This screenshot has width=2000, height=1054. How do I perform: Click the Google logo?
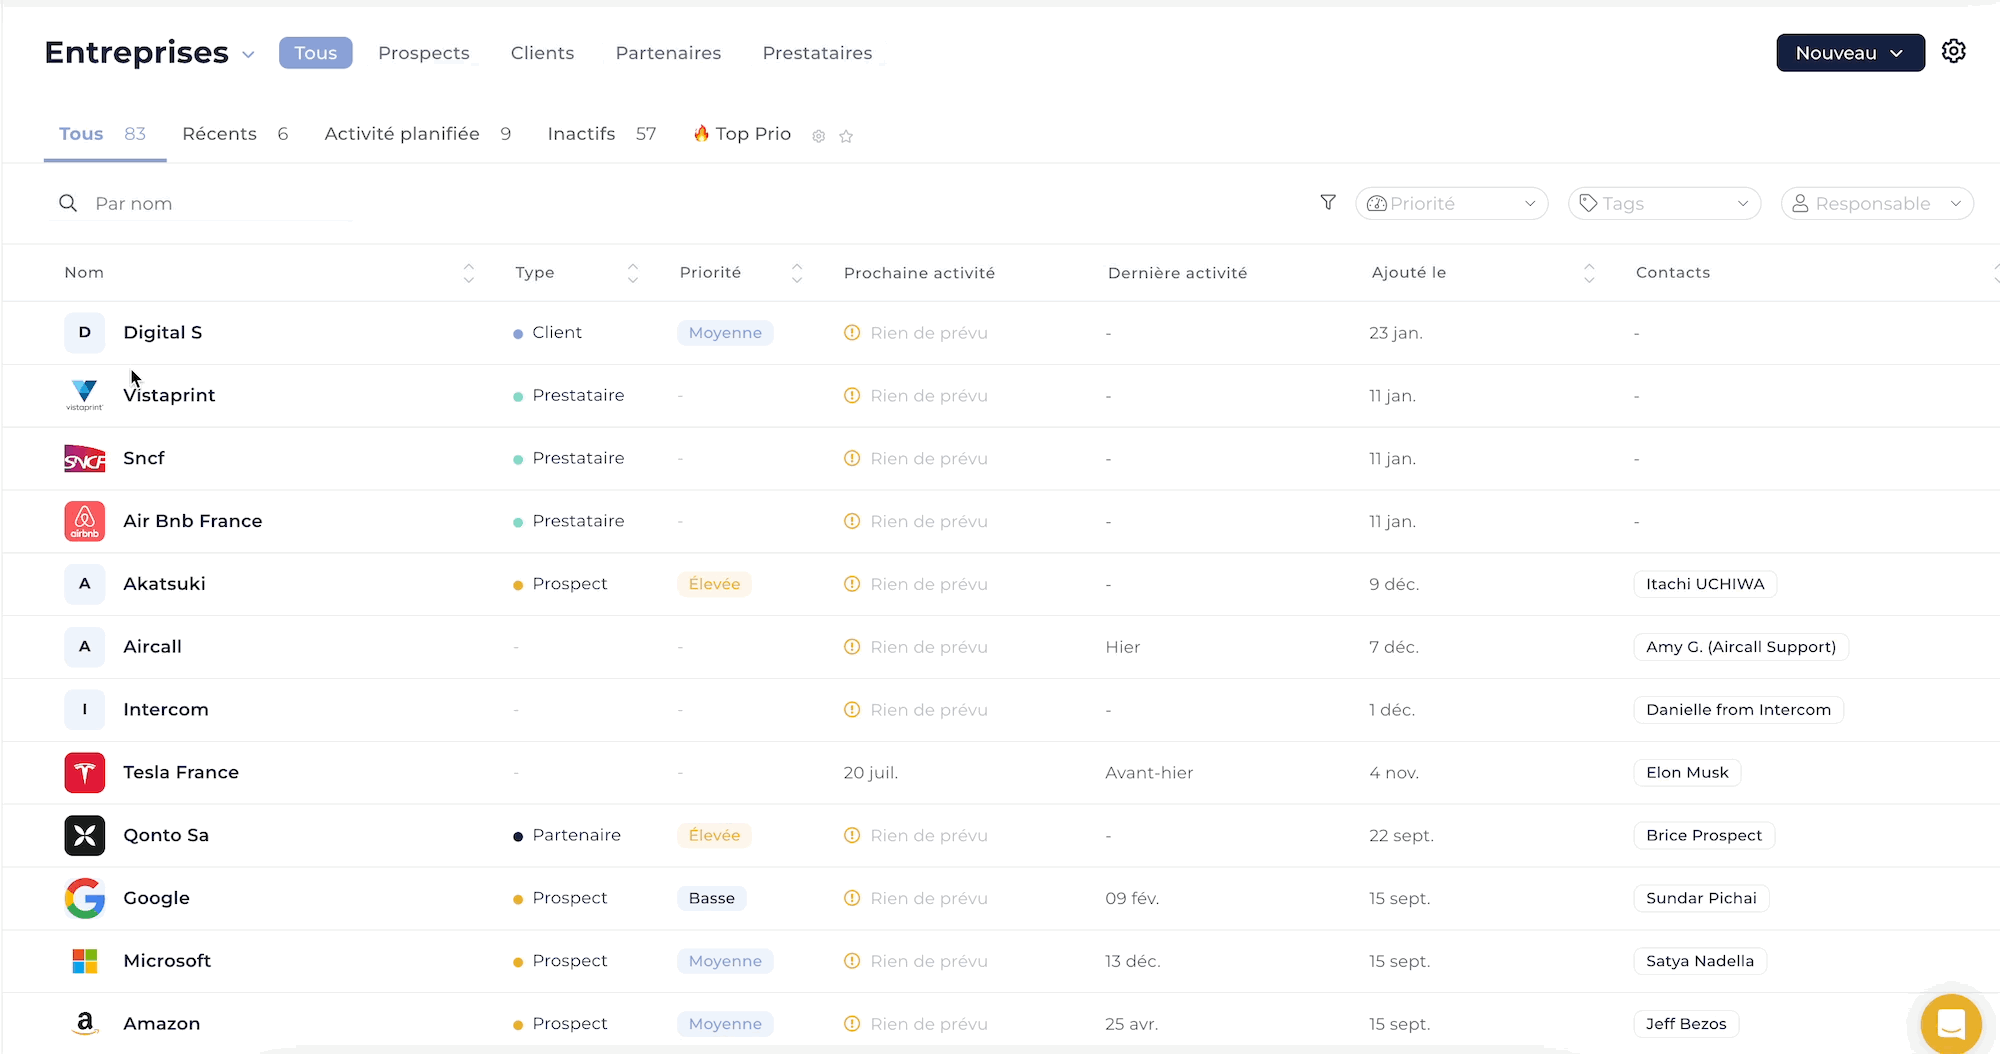(85, 898)
